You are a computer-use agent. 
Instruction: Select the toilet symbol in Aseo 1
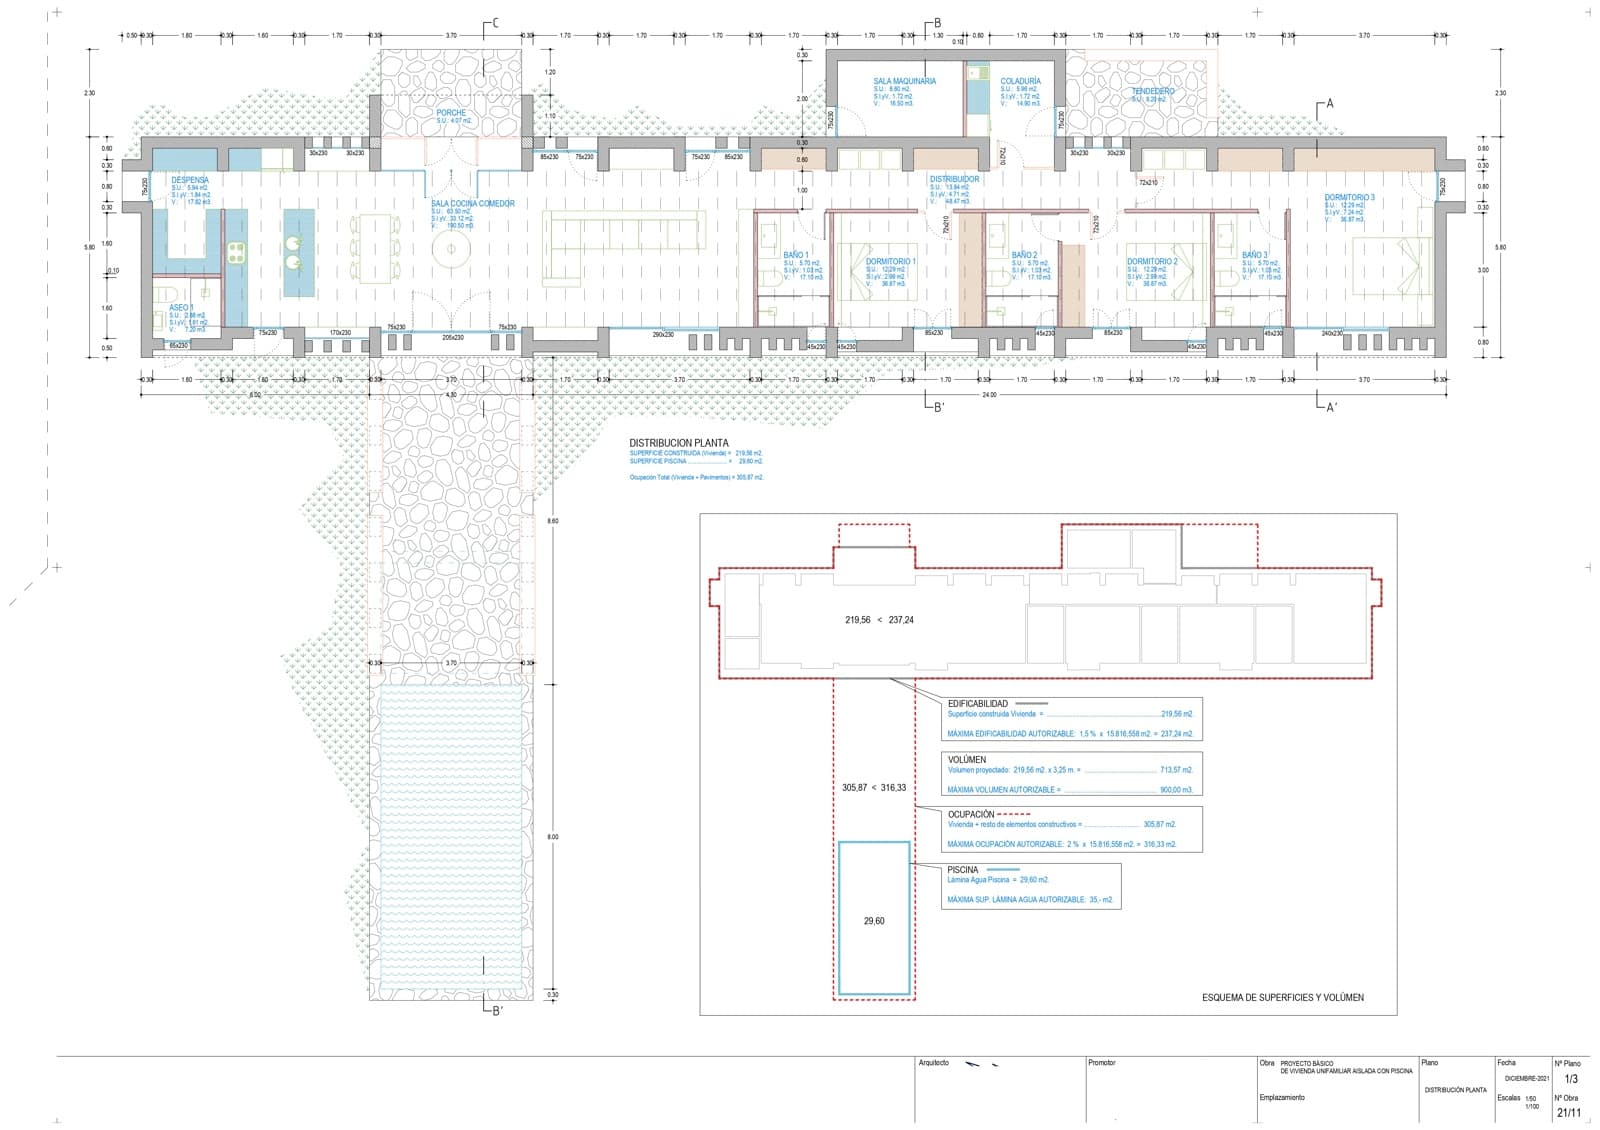pos(161,294)
